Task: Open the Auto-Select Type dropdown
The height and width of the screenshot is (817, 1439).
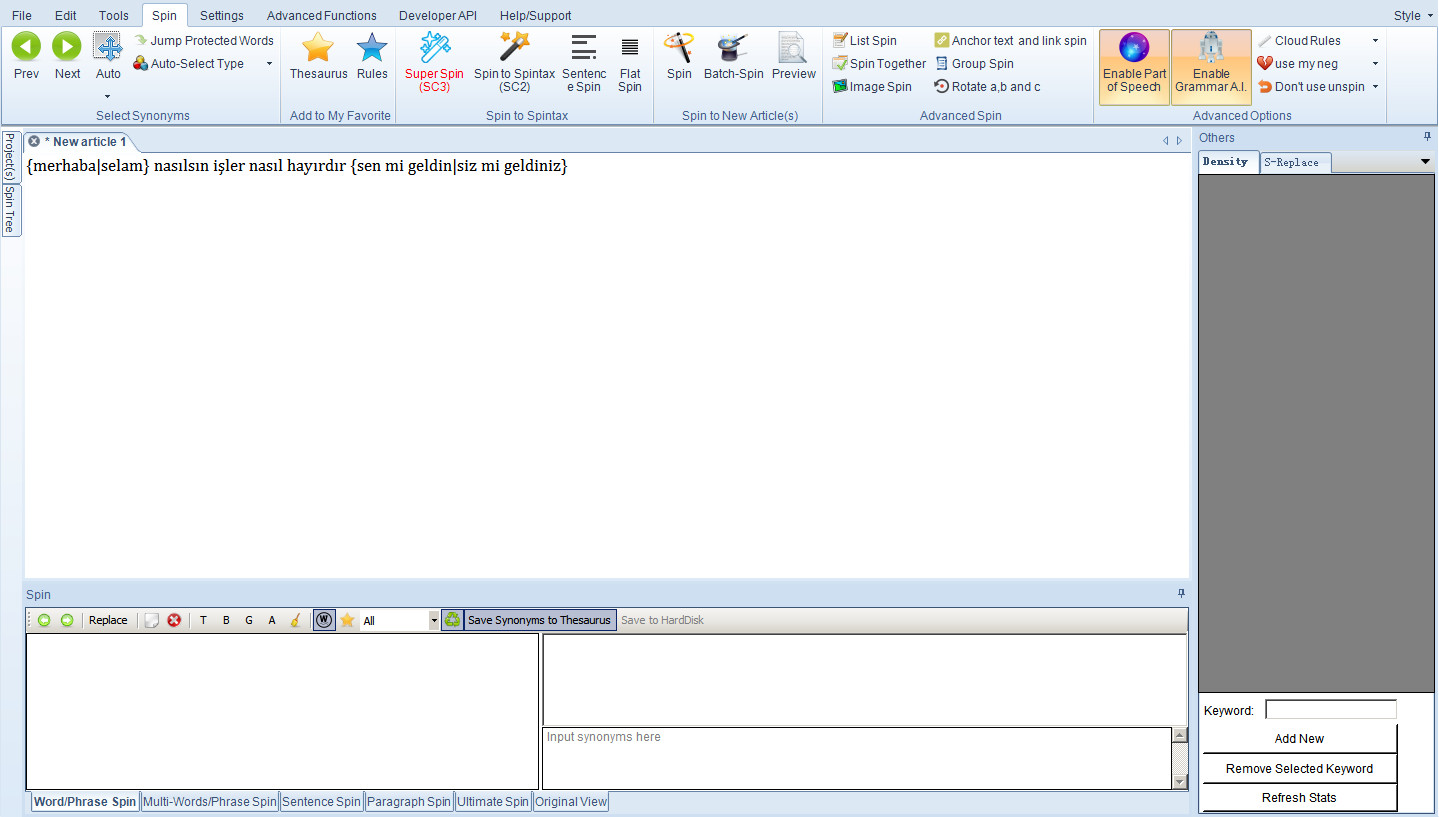Action: pyautogui.click(x=269, y=64)
